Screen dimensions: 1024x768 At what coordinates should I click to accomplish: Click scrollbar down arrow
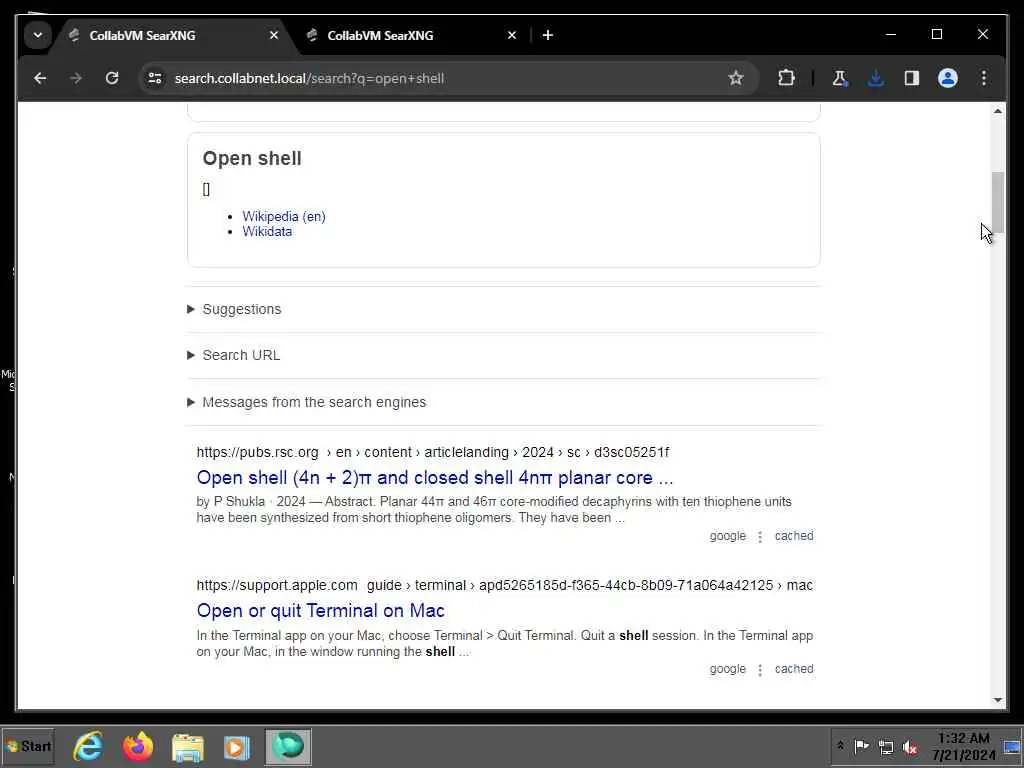point(997,700)
